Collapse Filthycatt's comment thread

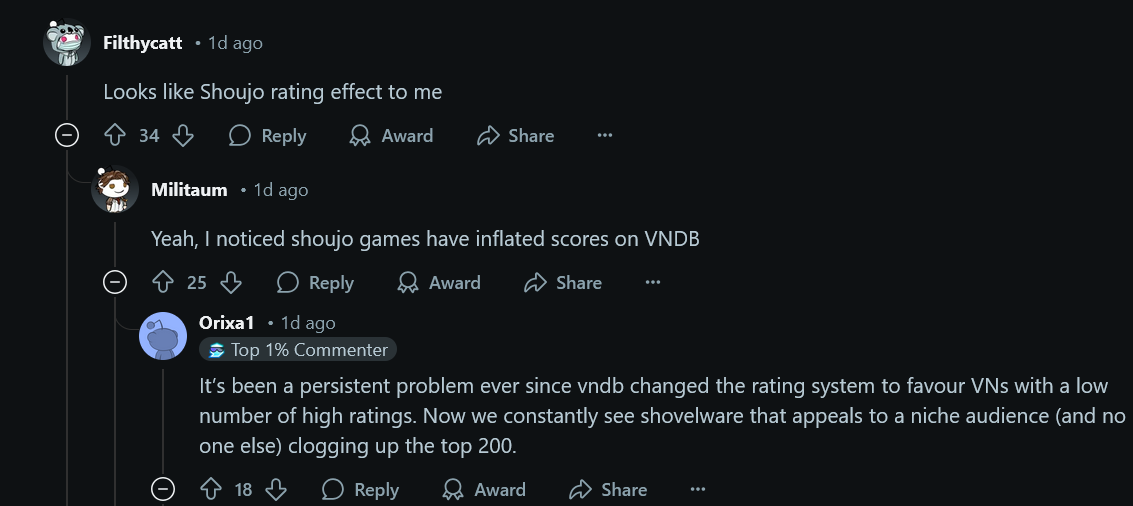pos(67,136)
